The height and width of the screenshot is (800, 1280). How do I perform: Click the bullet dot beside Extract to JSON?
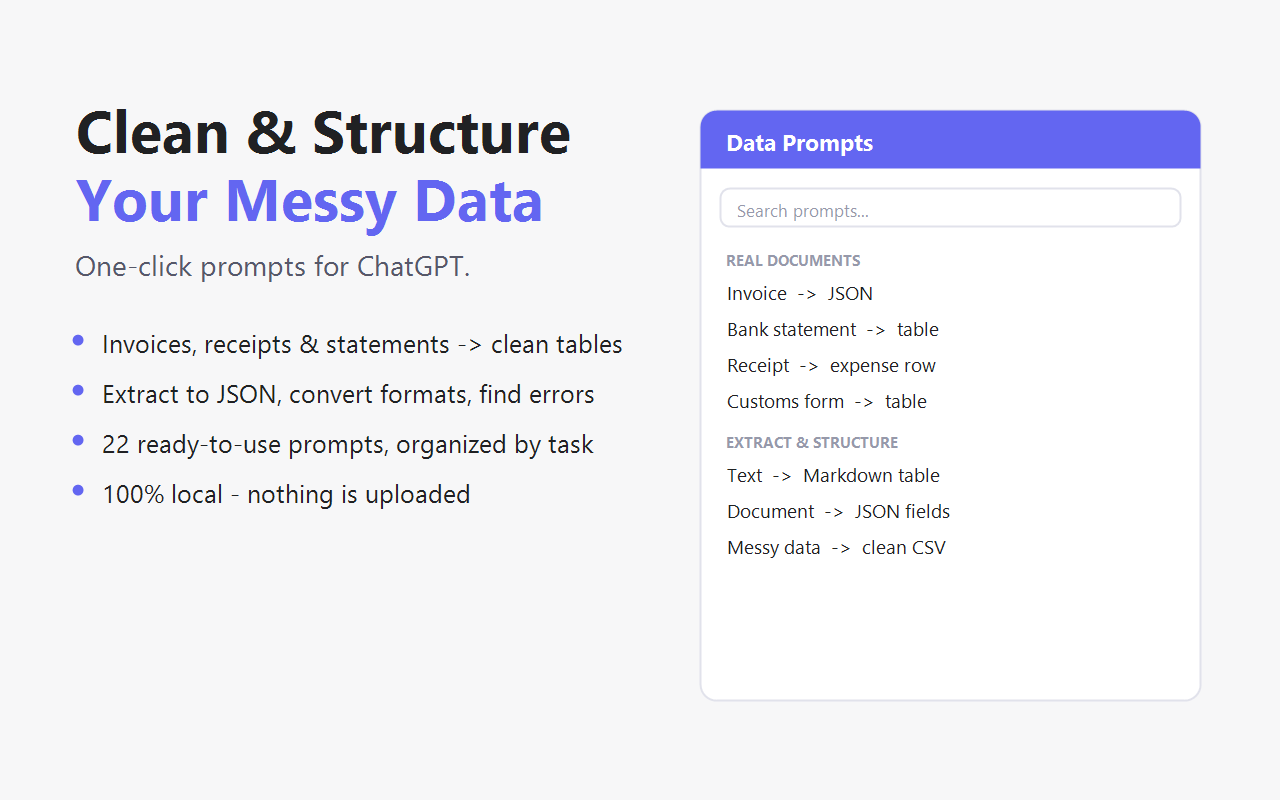[x=78, y=391]
